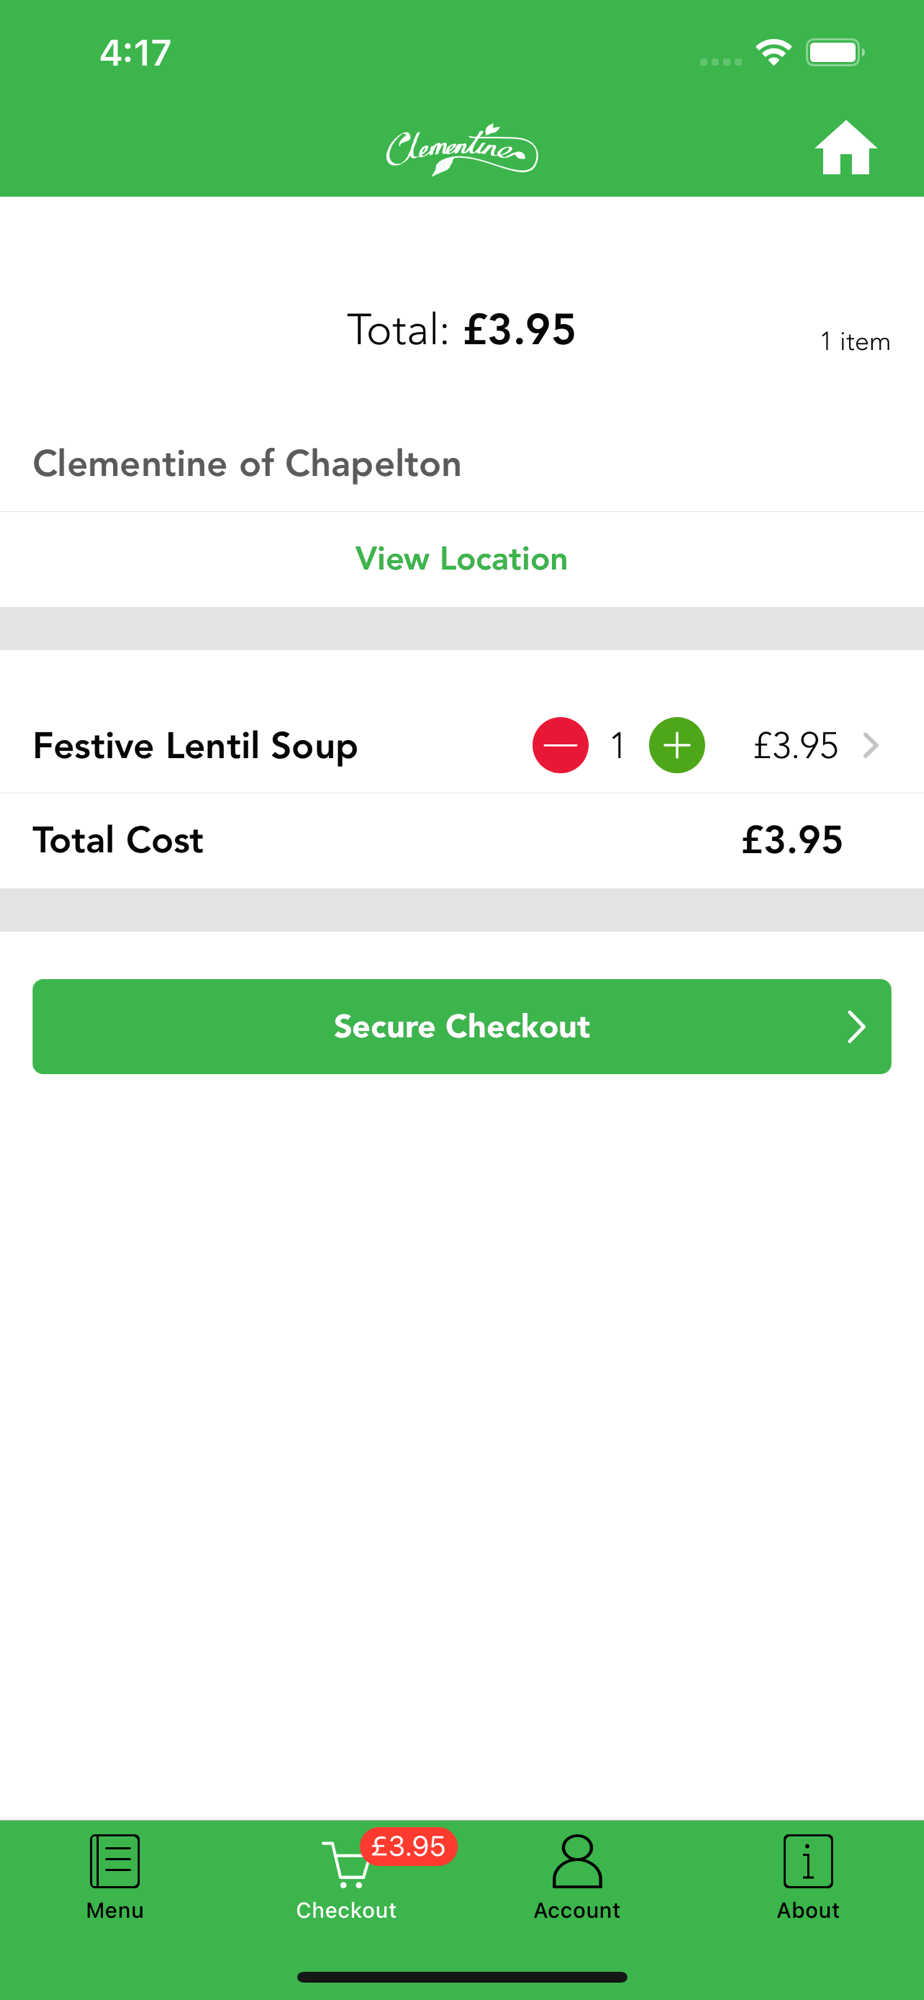Screen dimensions: 924x2000
Task: Select the Festive Lentil Soup item name
Action: pos(195,746)
